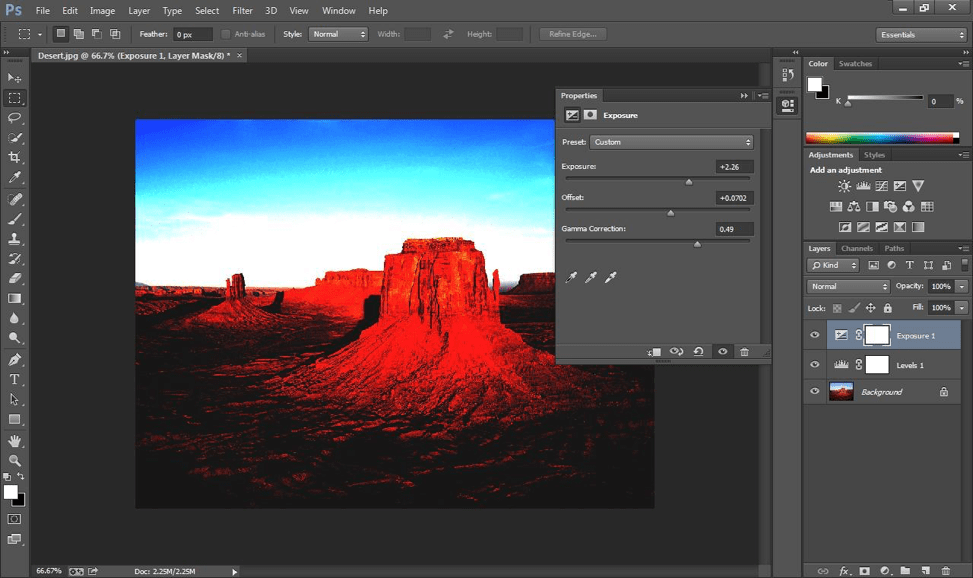Choose the Hand tool
Viewport: 973px width, 578px height.
(x=15, y=440)
